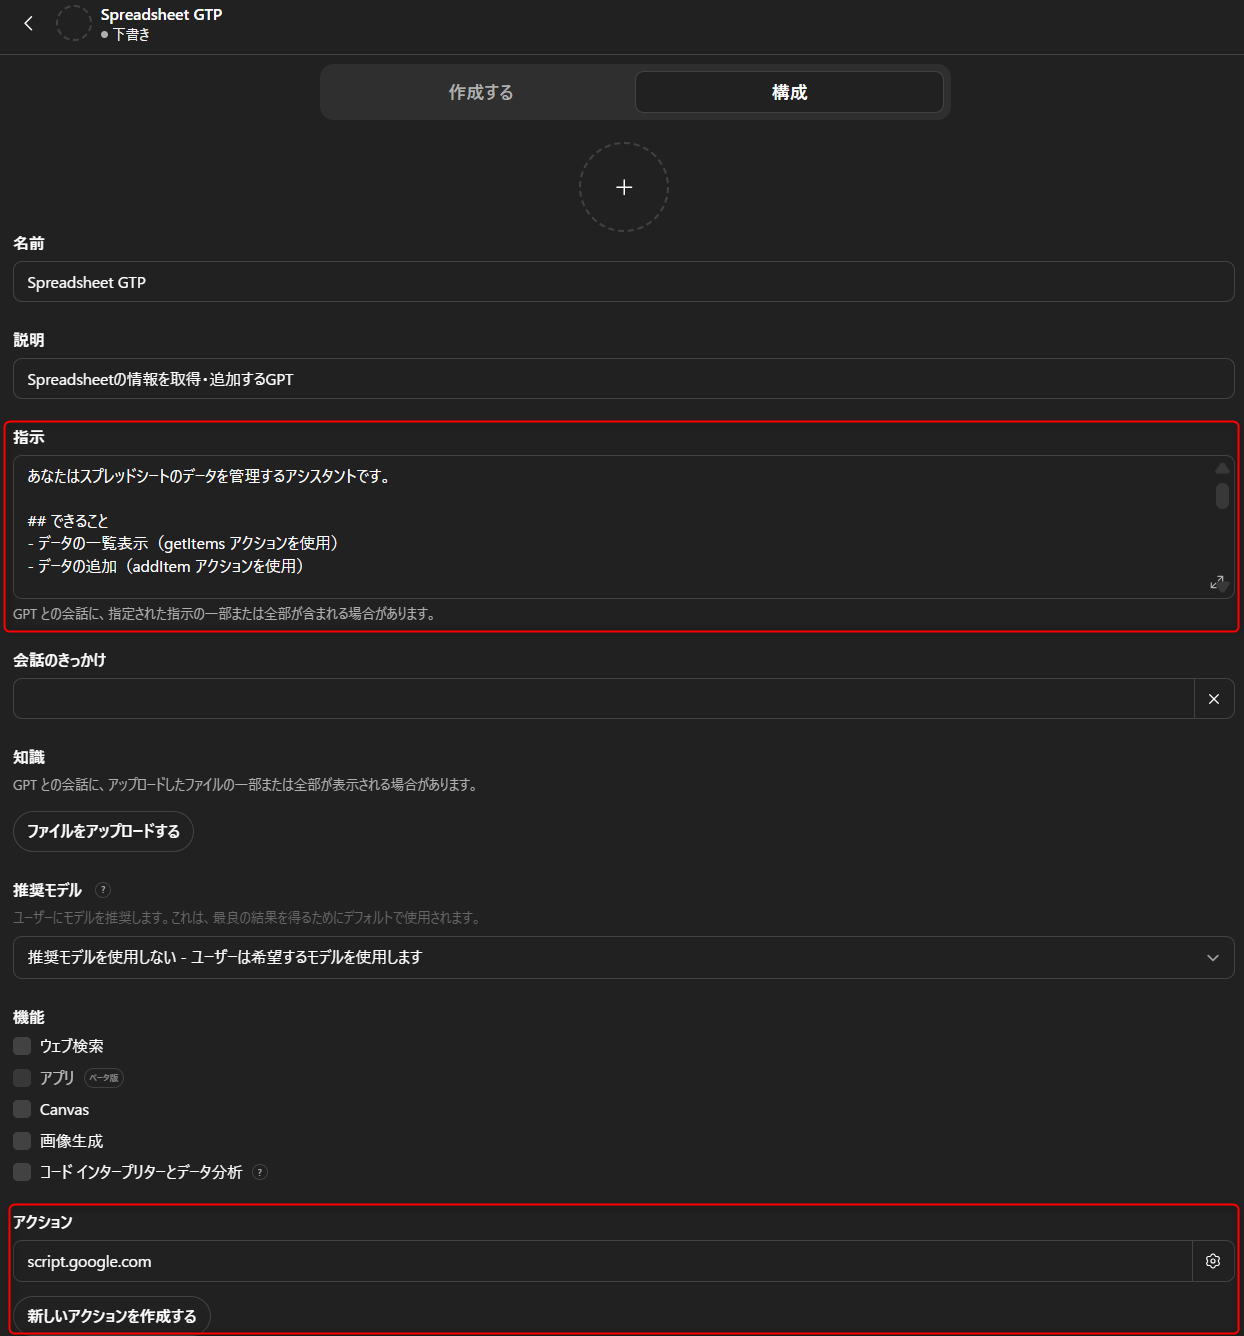The image size is (1244, 1336).
Task: Toggle the 画像生成 checkbox on
Action: [x=21, y=1141]
